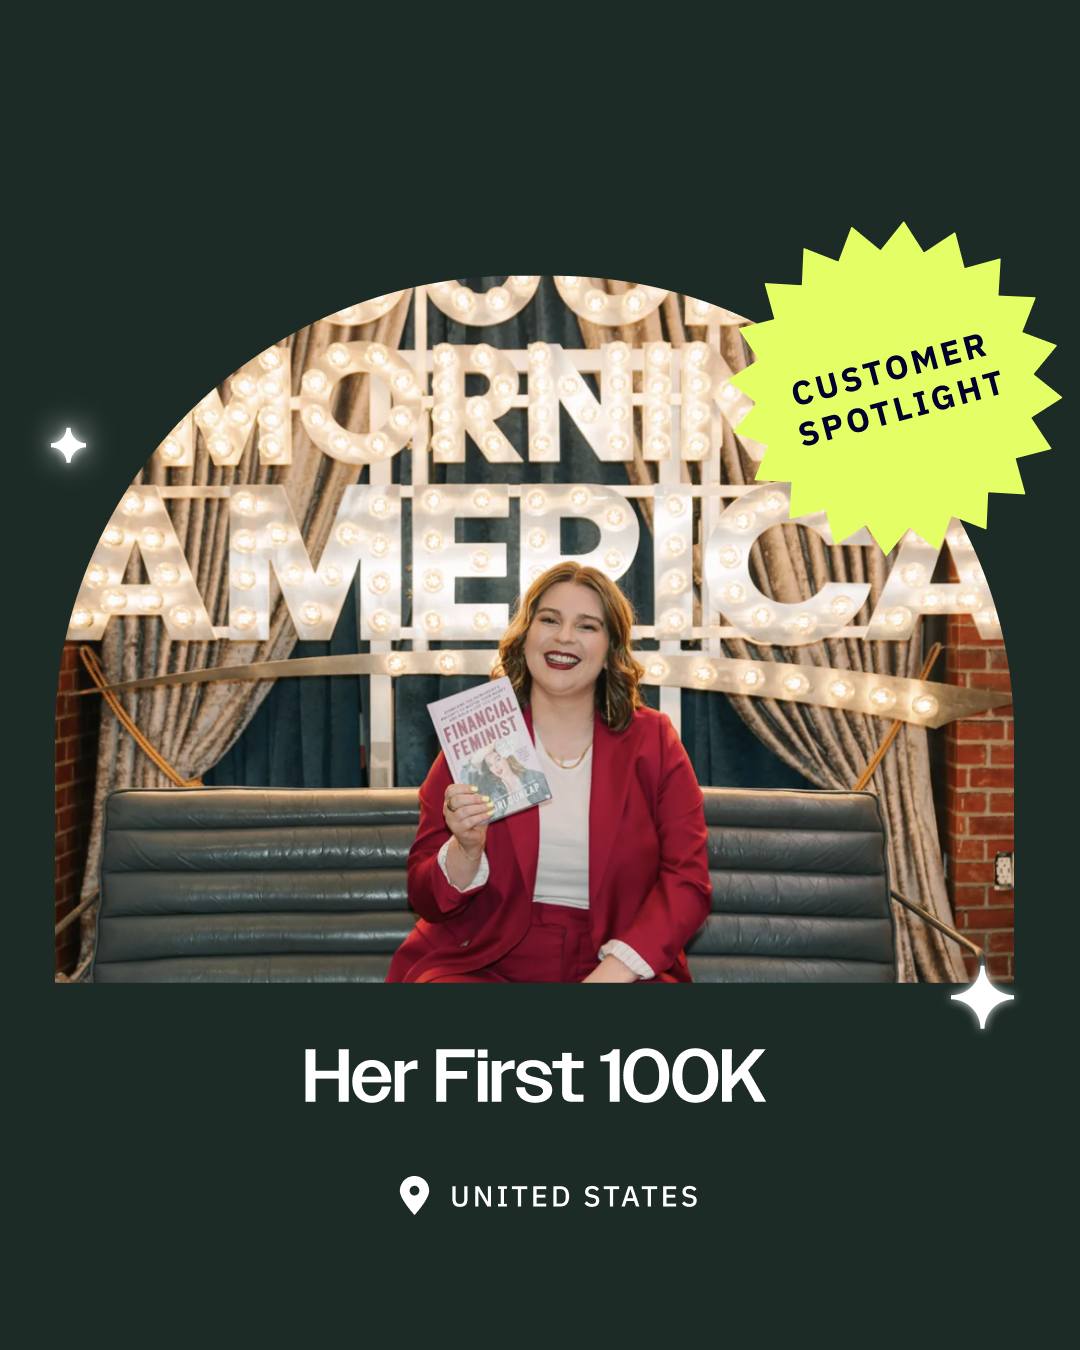1080x1350 pixels.
Task: Click the United States location label
Action: pos(574,1197)
